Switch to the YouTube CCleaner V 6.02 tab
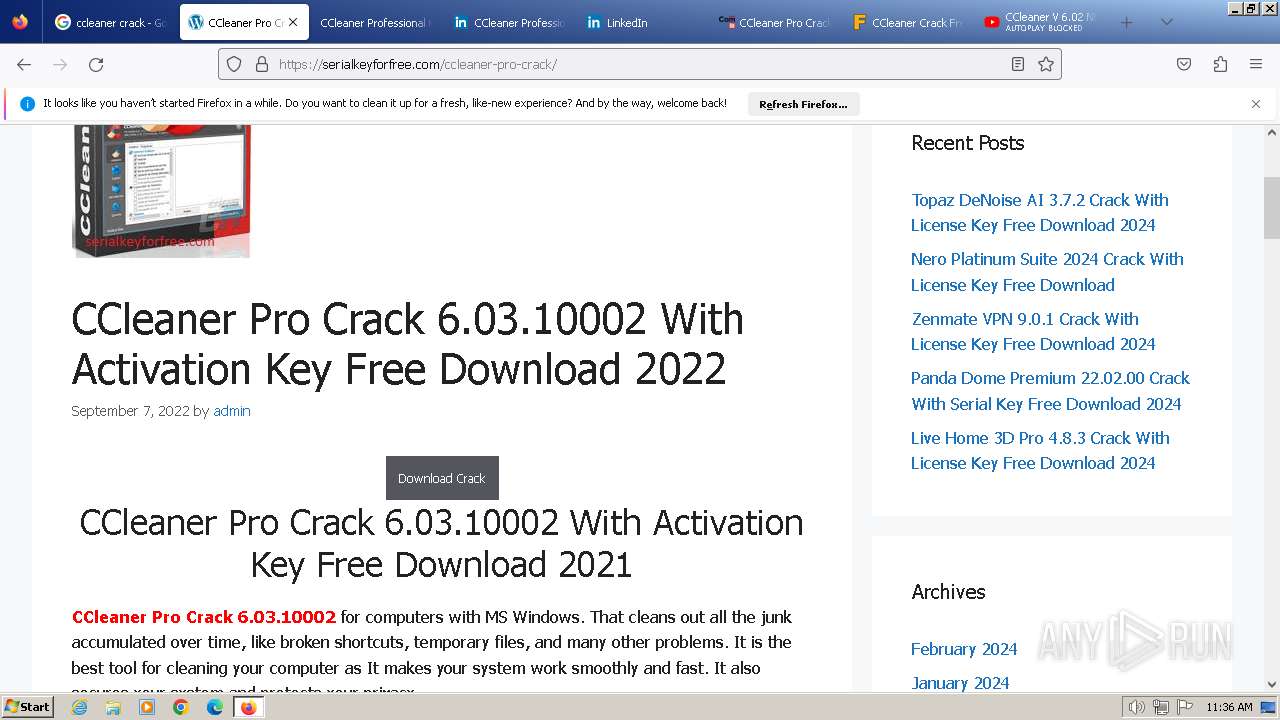 click(x=1040, y=22)
